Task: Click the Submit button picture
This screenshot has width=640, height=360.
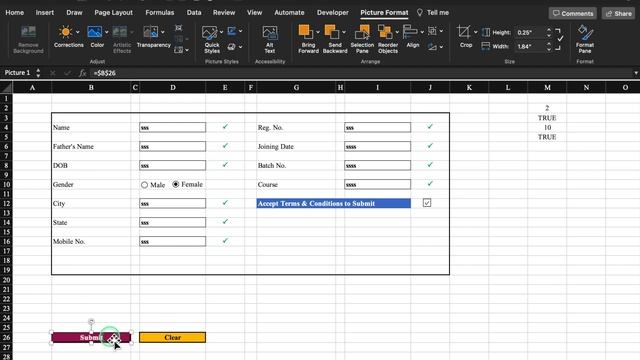Action: (x=91, y=338)
